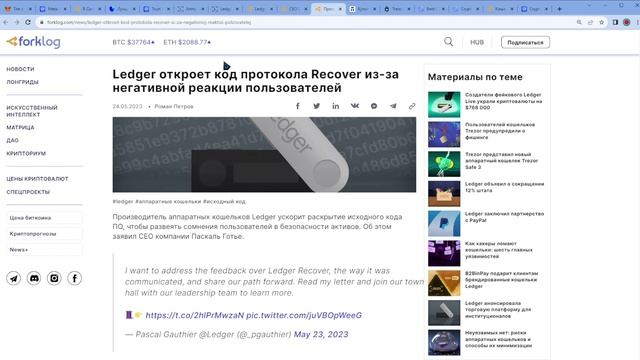Open Forklog Discord from sidebar

pos(34,278)
